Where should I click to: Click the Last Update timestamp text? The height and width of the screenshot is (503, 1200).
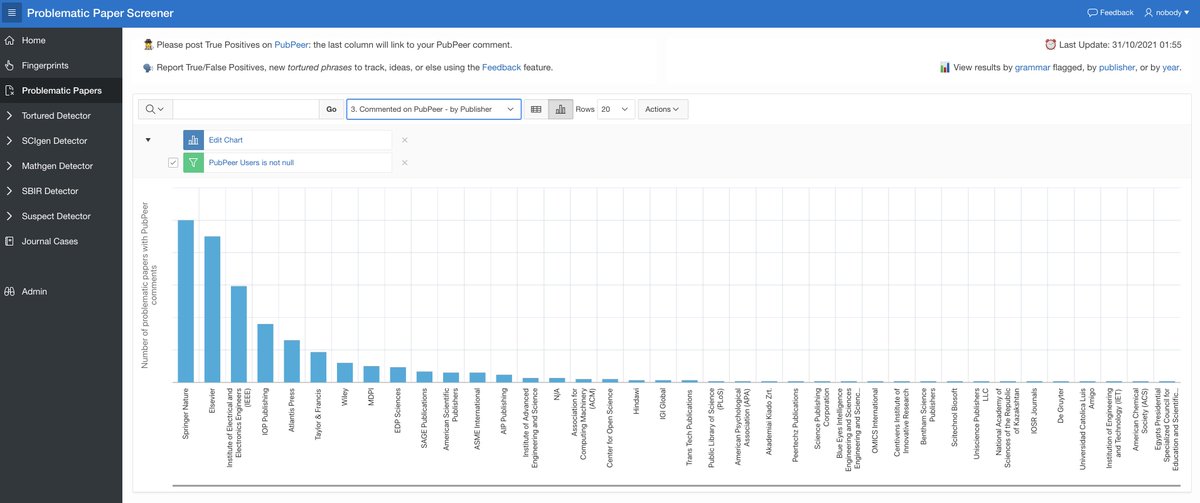(x=1119, y=45)
